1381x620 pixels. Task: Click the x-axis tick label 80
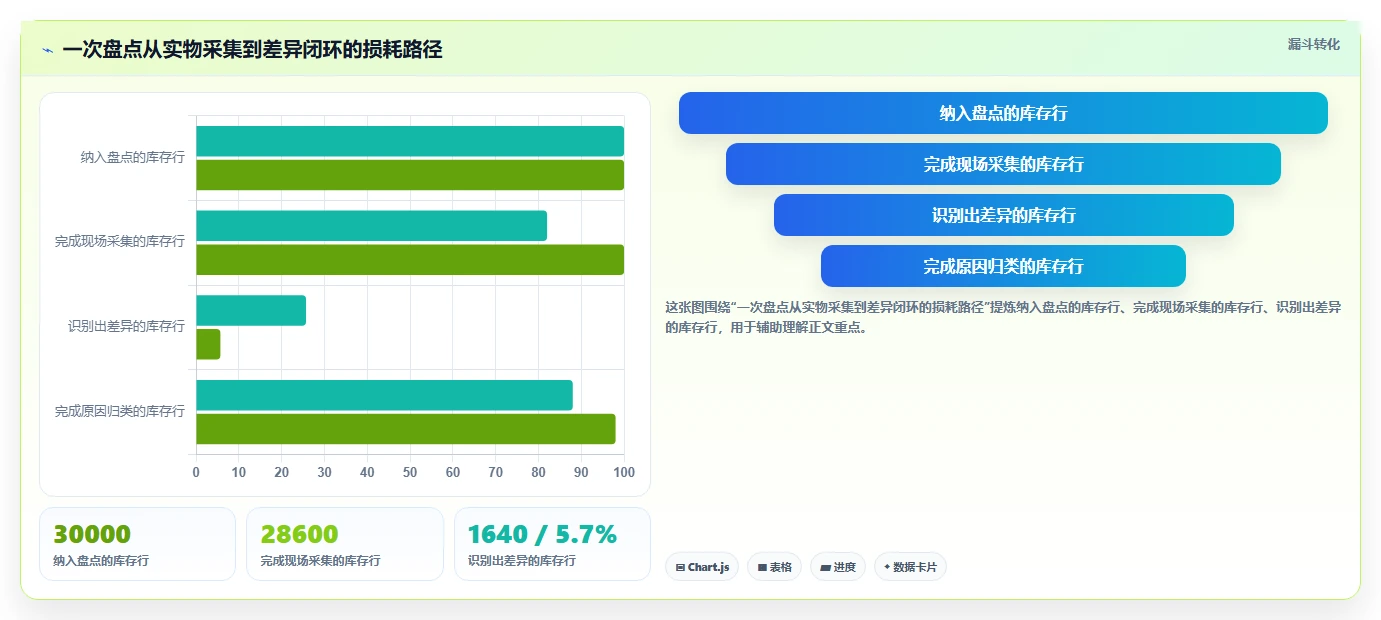(x=538, y=472)
